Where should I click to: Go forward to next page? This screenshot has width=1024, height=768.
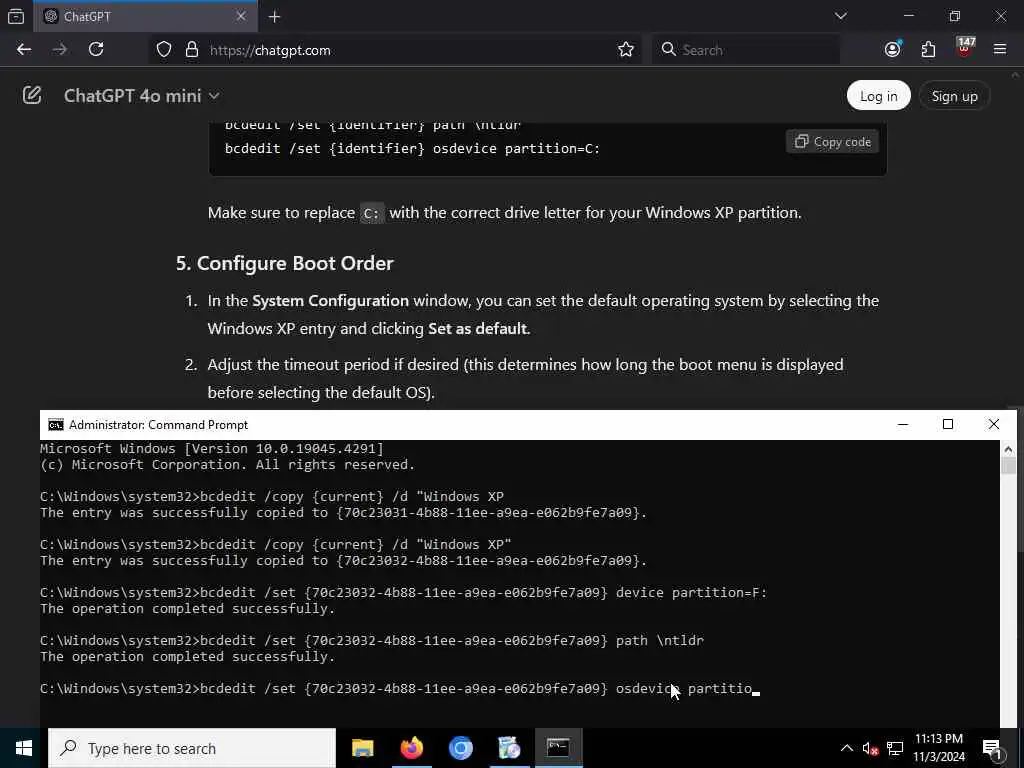(60, 50)
